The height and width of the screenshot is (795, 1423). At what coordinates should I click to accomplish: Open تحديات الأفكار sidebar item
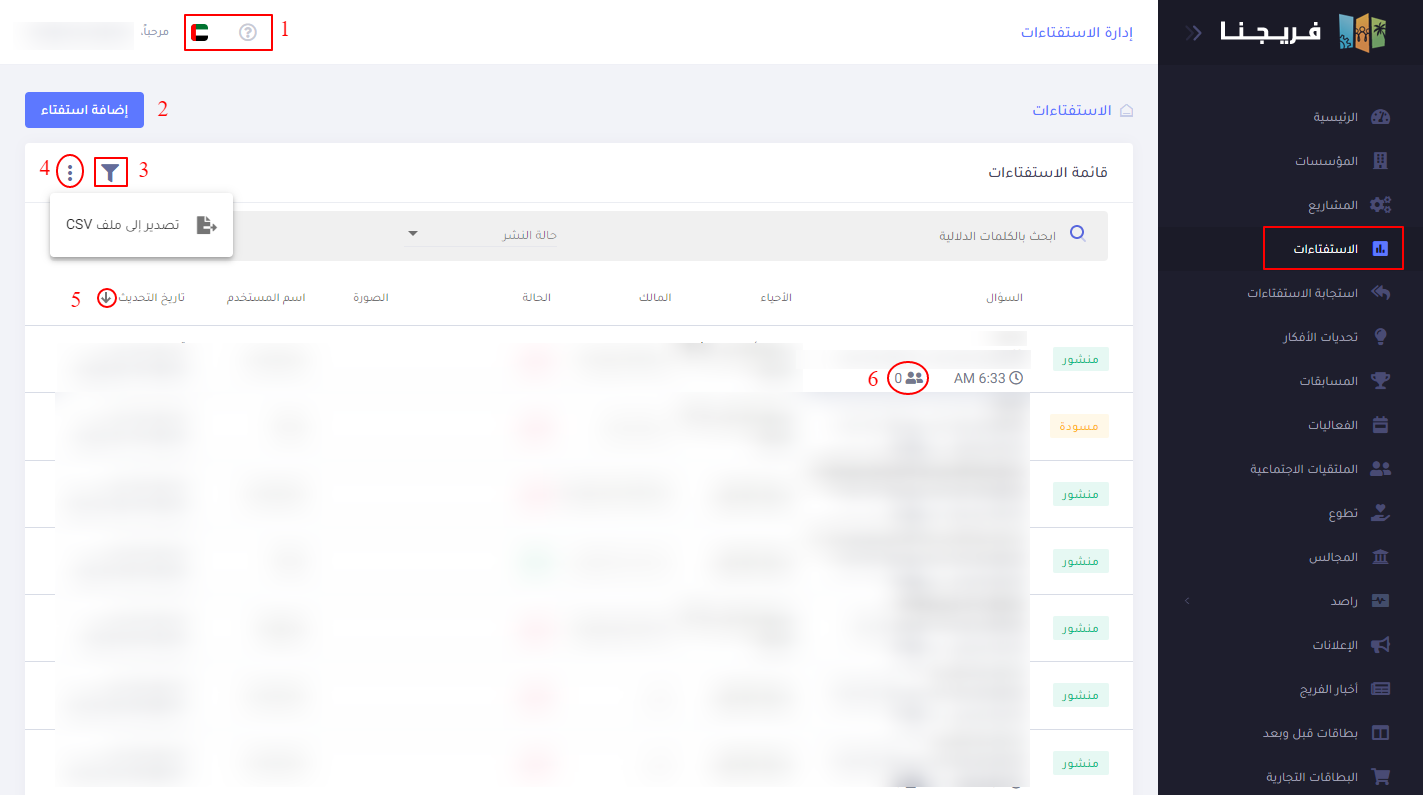coord(1320,337)
